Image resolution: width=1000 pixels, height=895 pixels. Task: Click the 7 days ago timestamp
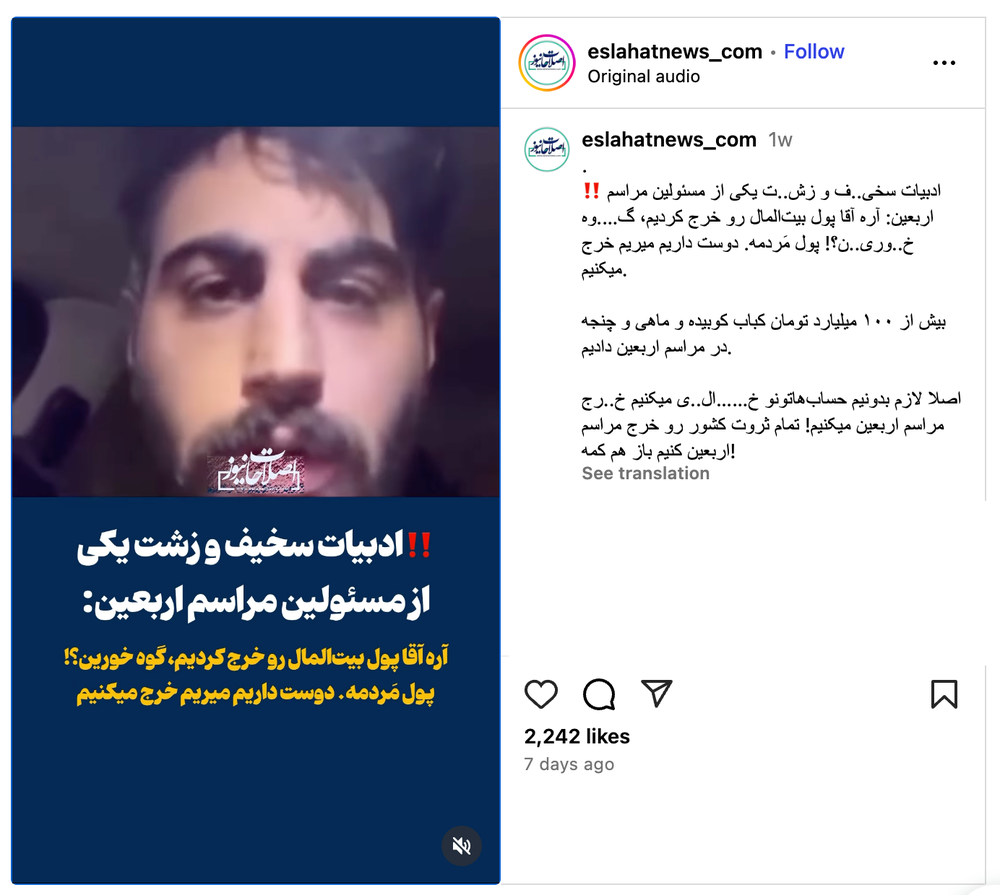(569, 764)
